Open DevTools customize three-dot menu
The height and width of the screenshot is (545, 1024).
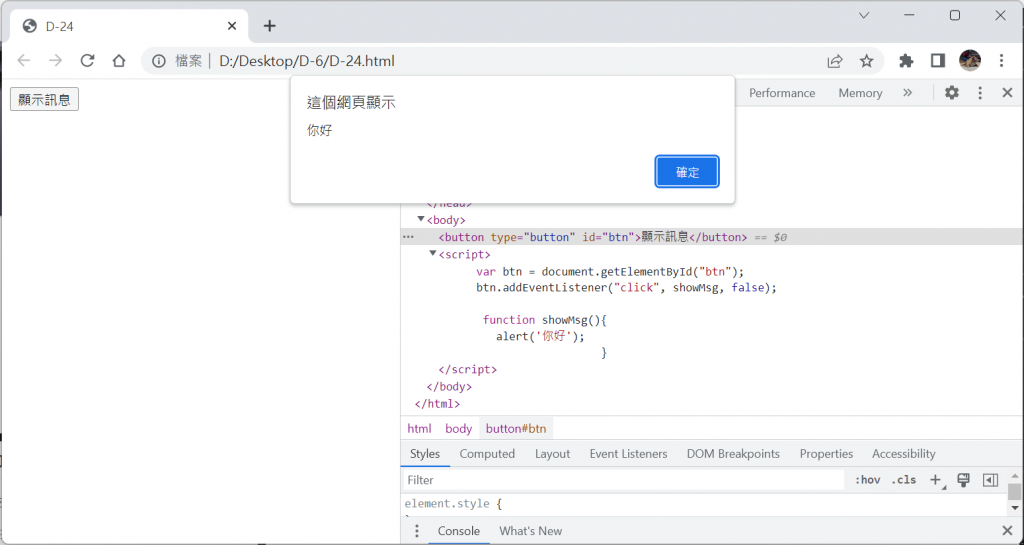coord(980,93)
